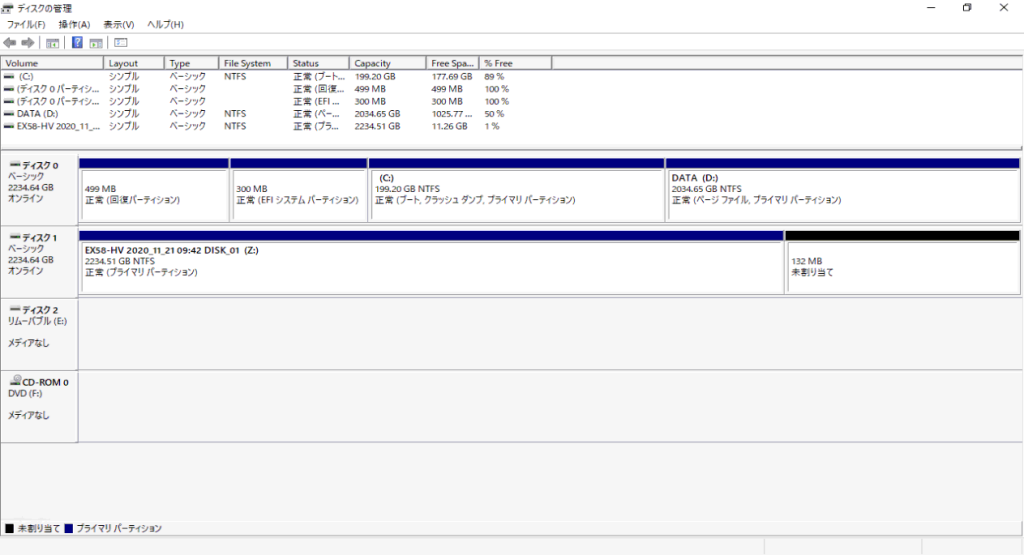Click the Forward arrow toolbar icon
The height and width of the screenshot is (555, 1024).
tap(28, 43)
